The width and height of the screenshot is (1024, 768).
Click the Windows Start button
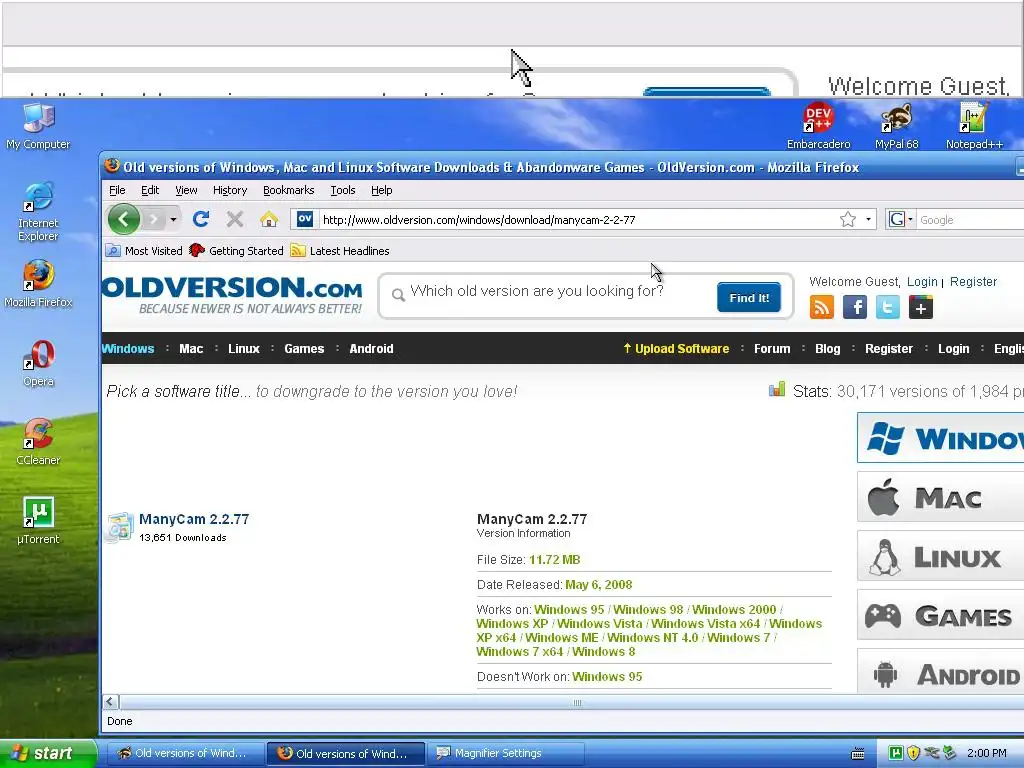click(x=47, y=753)
